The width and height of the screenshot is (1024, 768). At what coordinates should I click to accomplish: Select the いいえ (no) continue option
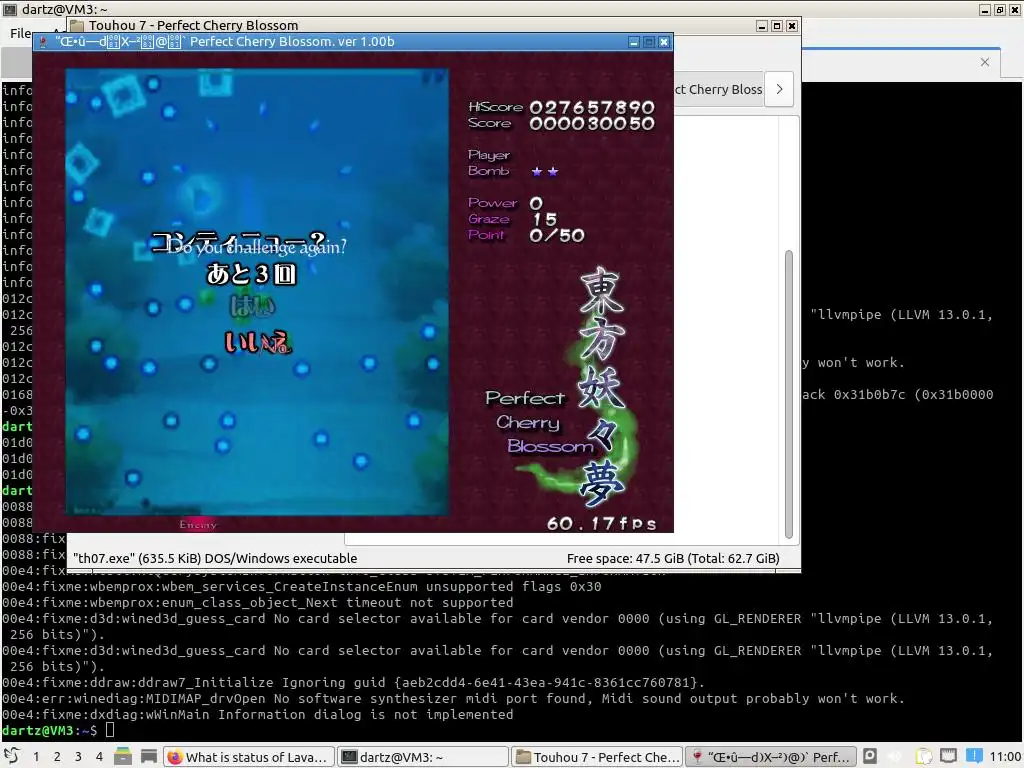(257, 342)
